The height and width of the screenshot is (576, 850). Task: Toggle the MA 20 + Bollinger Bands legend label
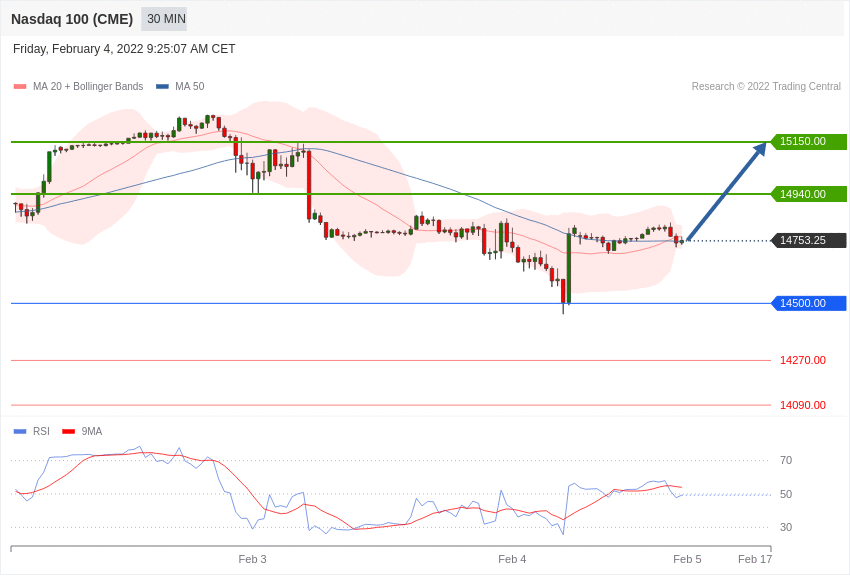click(x=88, y=87)
